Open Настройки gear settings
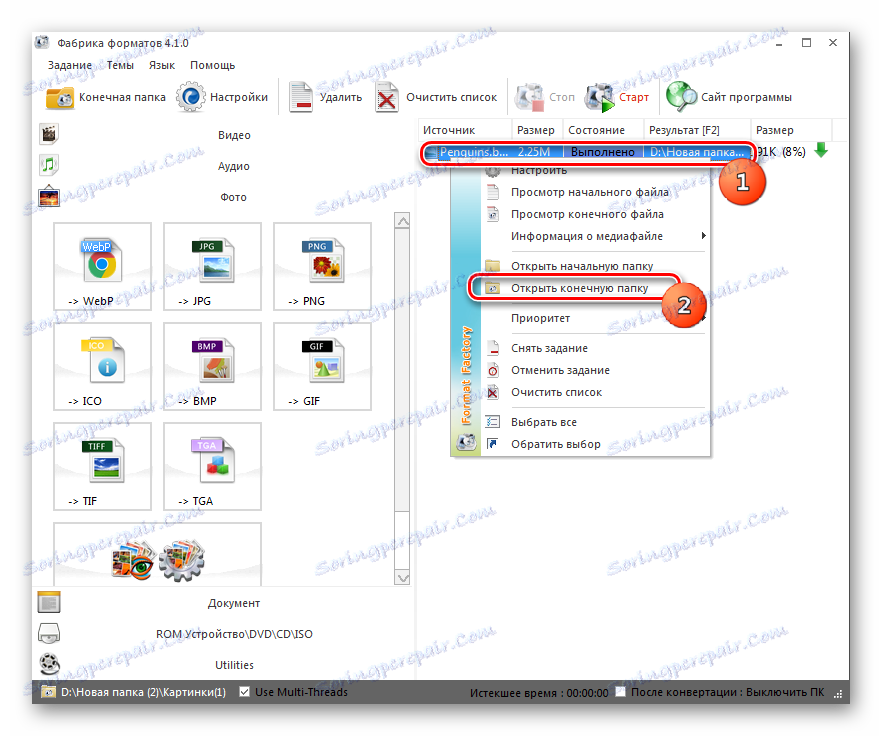The image size is (882, 736). [191, 97]
